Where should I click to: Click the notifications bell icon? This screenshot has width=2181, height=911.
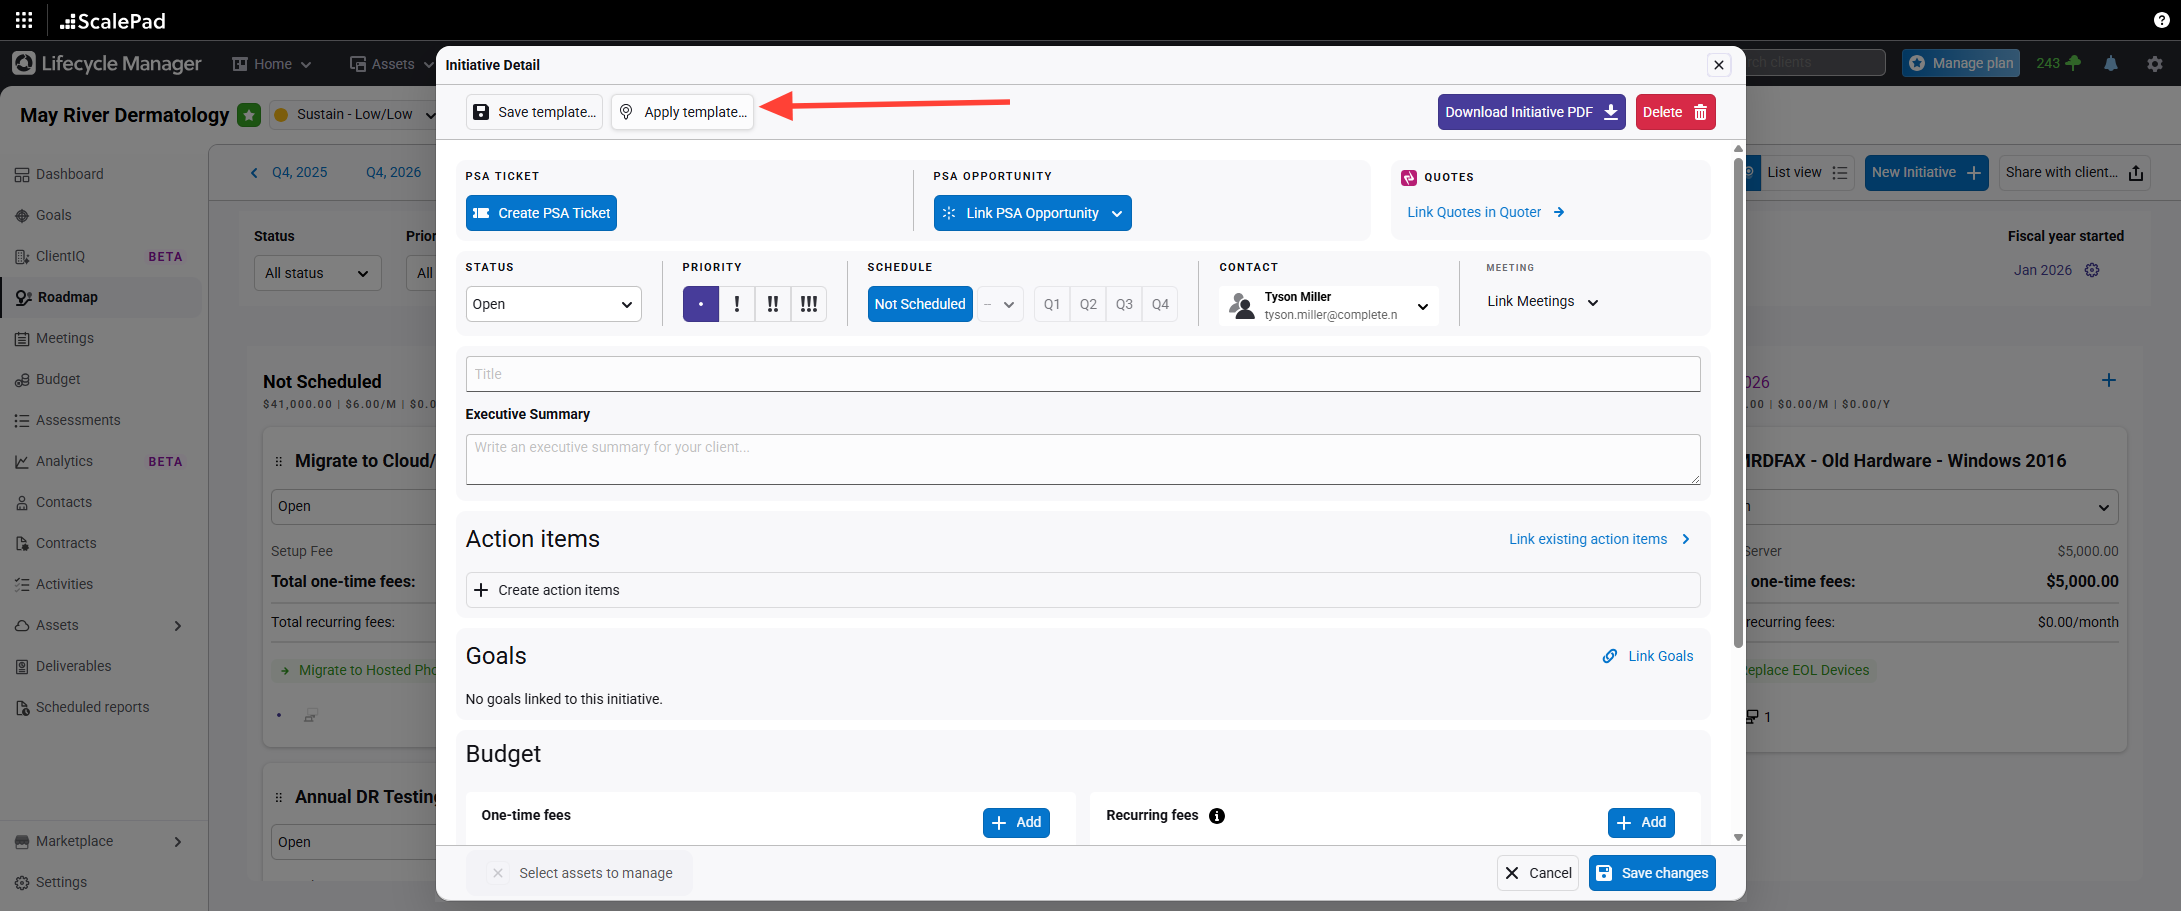[2111, 63]
